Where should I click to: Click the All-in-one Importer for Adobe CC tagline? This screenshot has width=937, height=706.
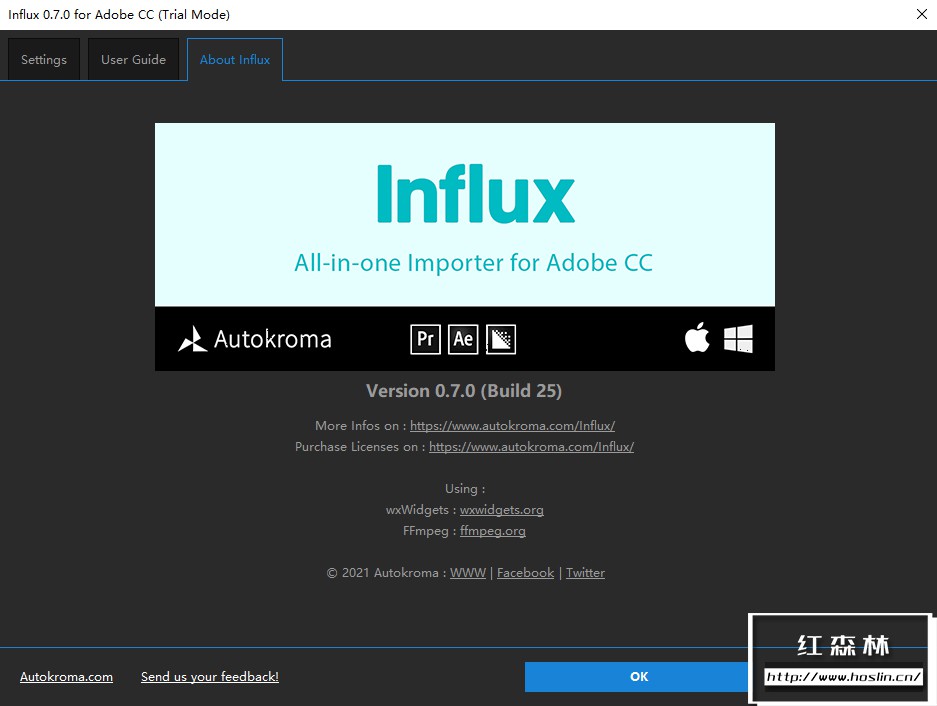473,263
